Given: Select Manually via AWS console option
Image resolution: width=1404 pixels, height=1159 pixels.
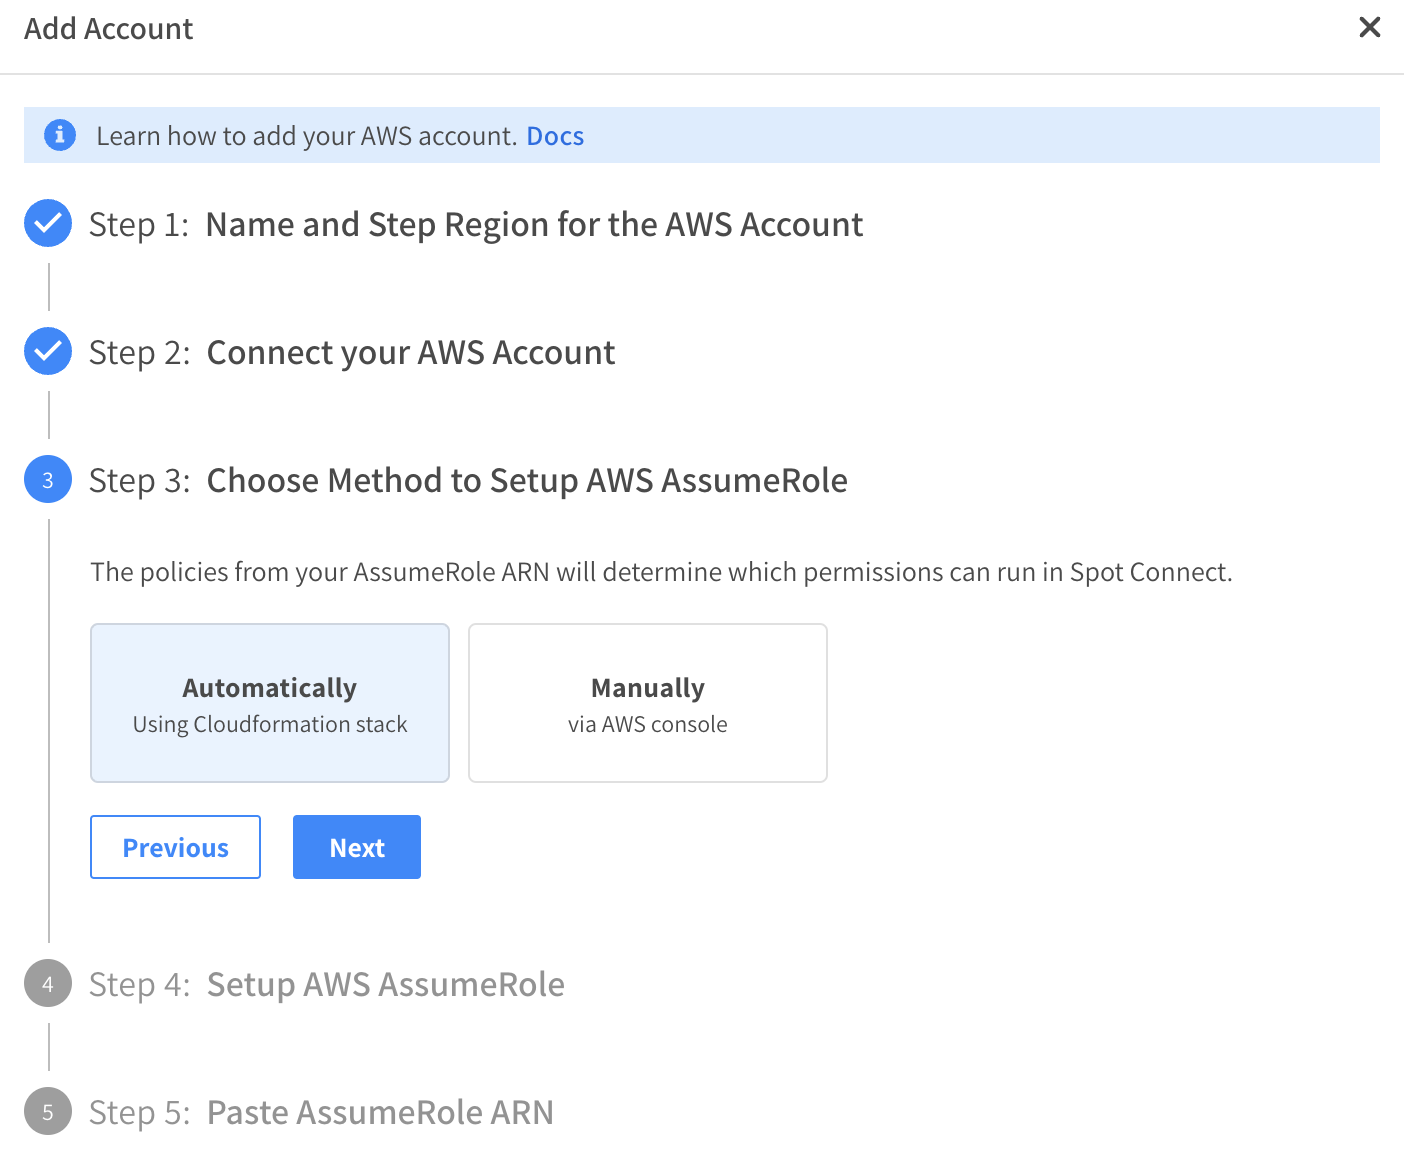Looking at the screenshot, I should (x=647, y=703).
